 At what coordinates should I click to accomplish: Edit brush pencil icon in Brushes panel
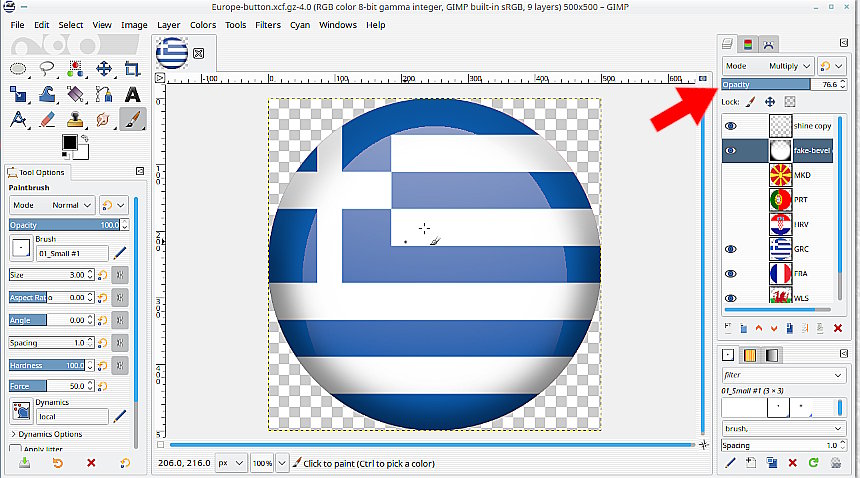730,463
